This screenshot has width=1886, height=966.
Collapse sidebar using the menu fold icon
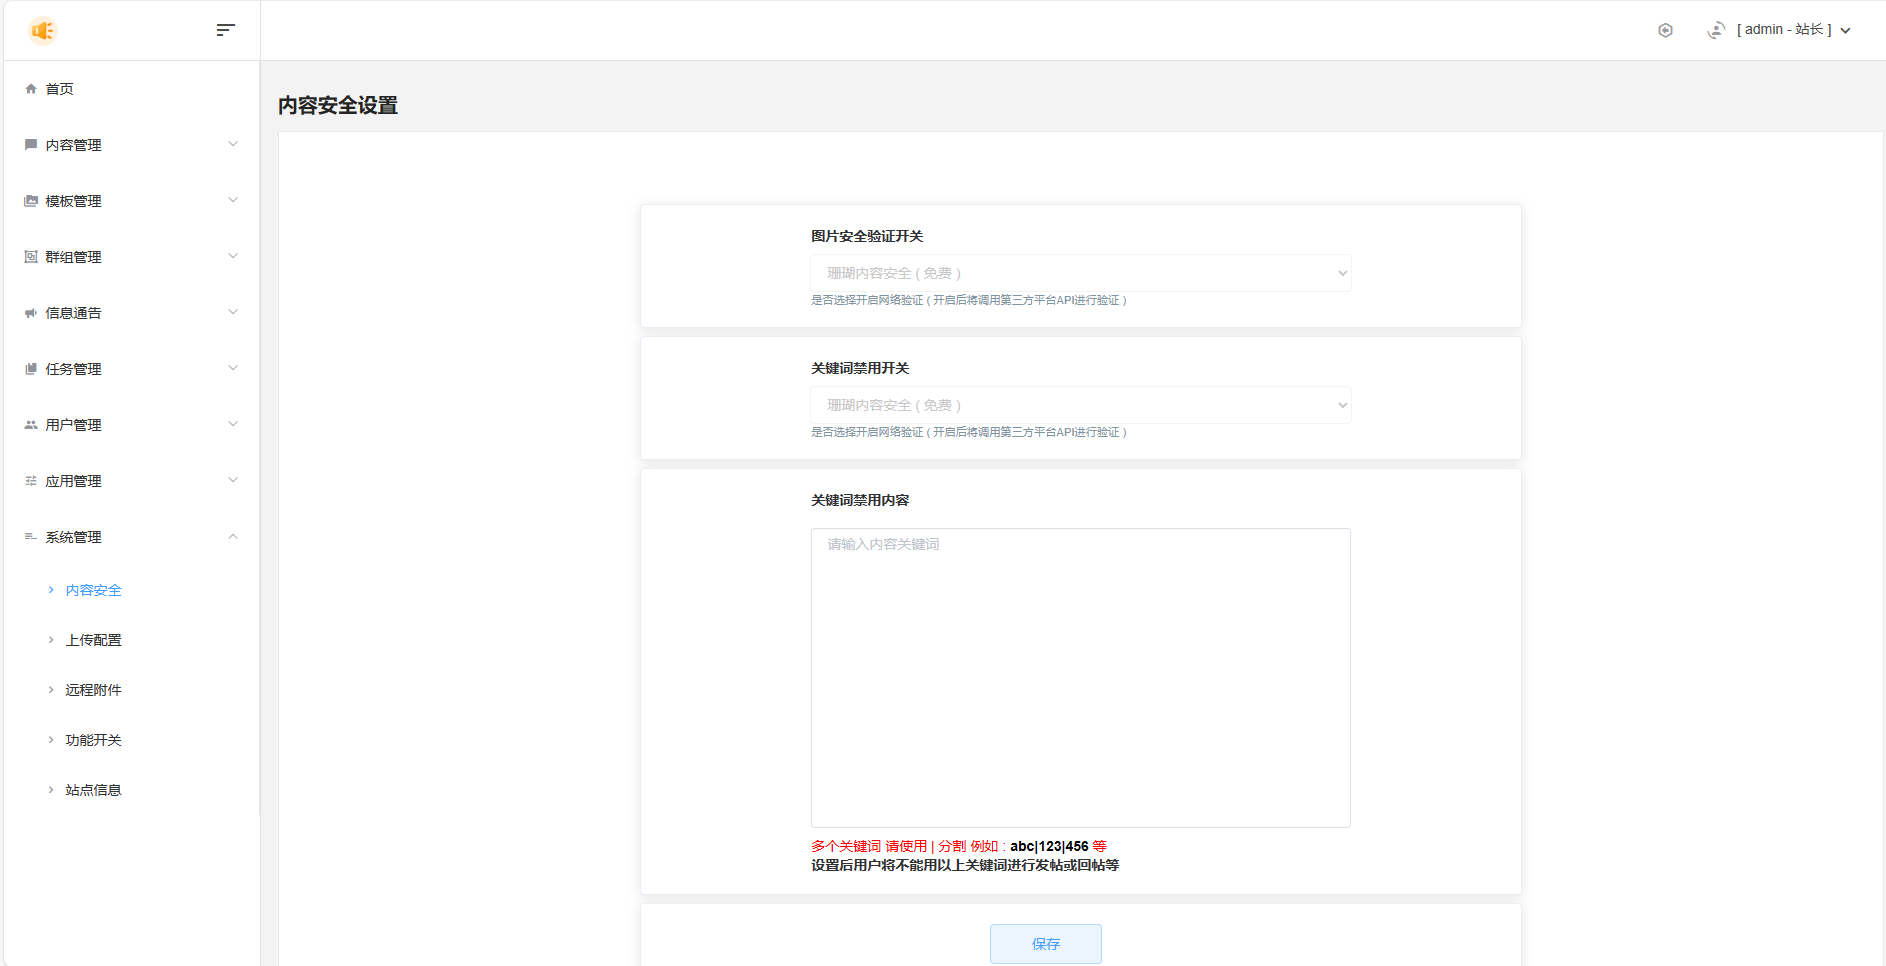pos(225,30)
